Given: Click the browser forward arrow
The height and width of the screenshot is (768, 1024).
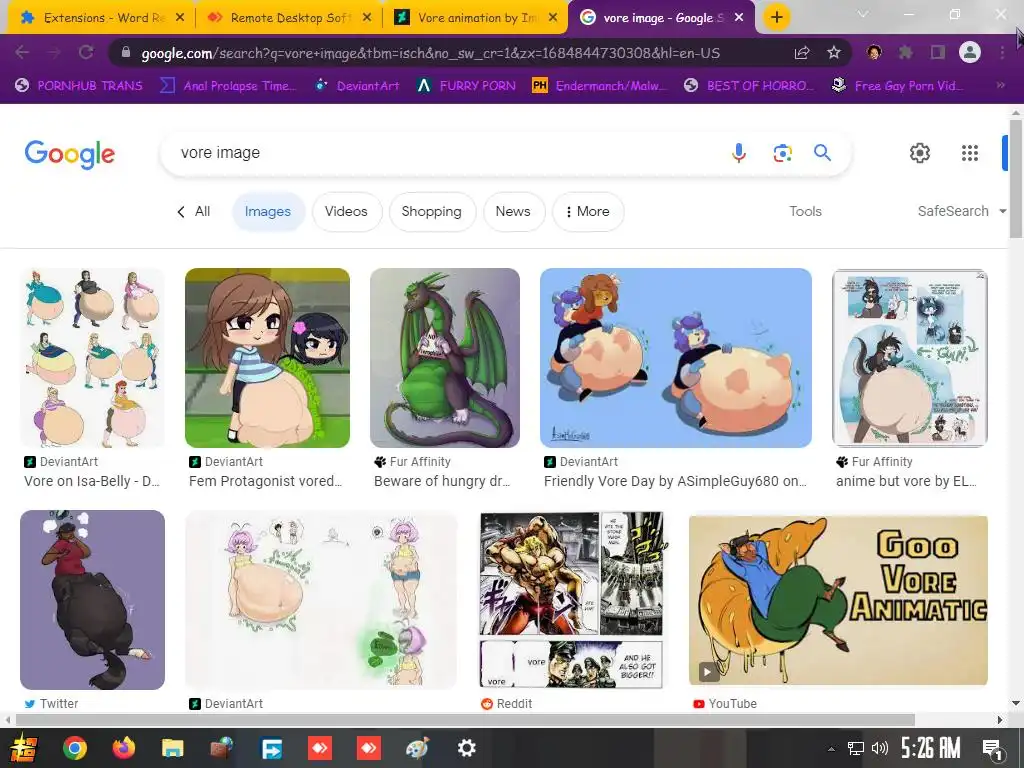Looking at the screenshot, I should pos(54,52).
